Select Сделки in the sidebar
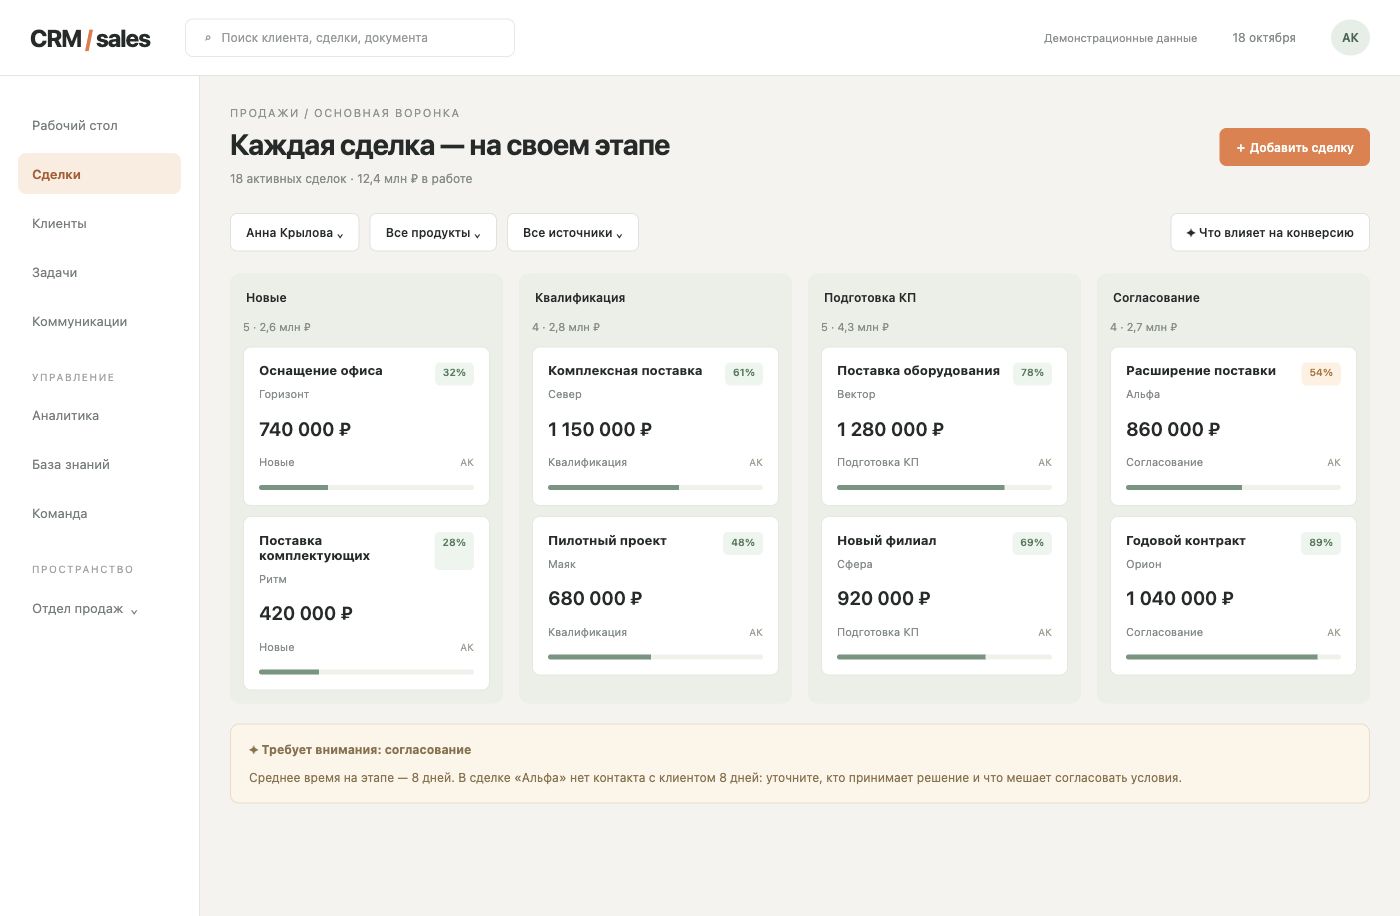 point(99,174)
